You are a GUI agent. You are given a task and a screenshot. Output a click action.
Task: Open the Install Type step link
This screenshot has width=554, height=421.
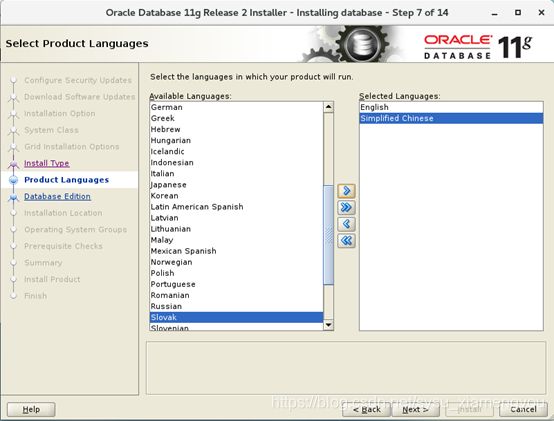coord(47,163)
